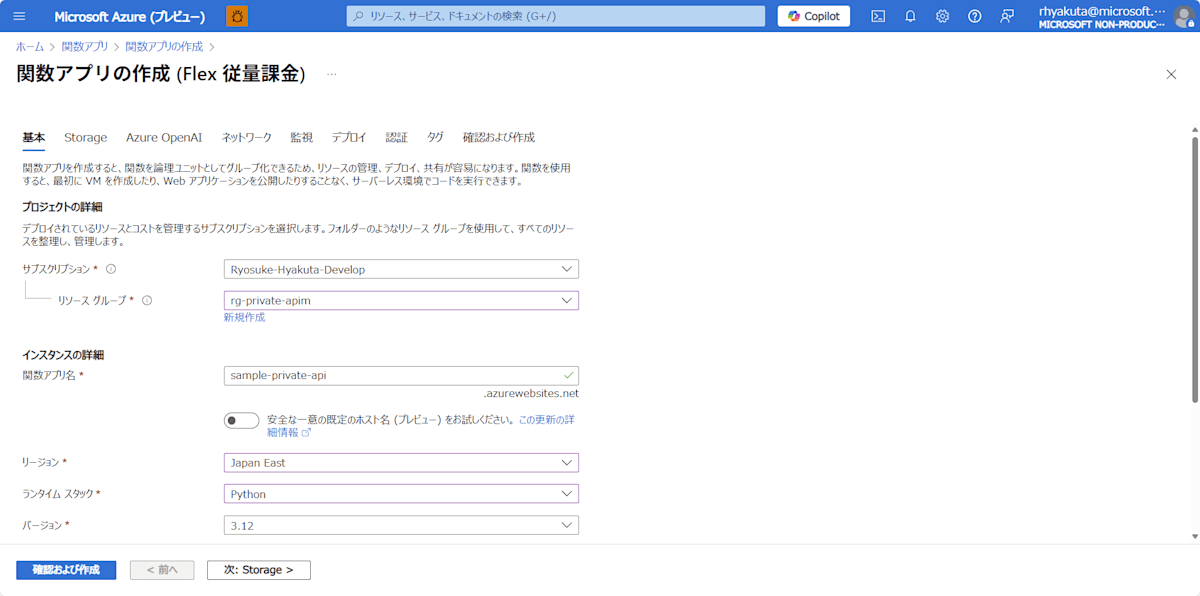
Task: Click the 関数アプリ名 input field
Action: coord(401,375)
